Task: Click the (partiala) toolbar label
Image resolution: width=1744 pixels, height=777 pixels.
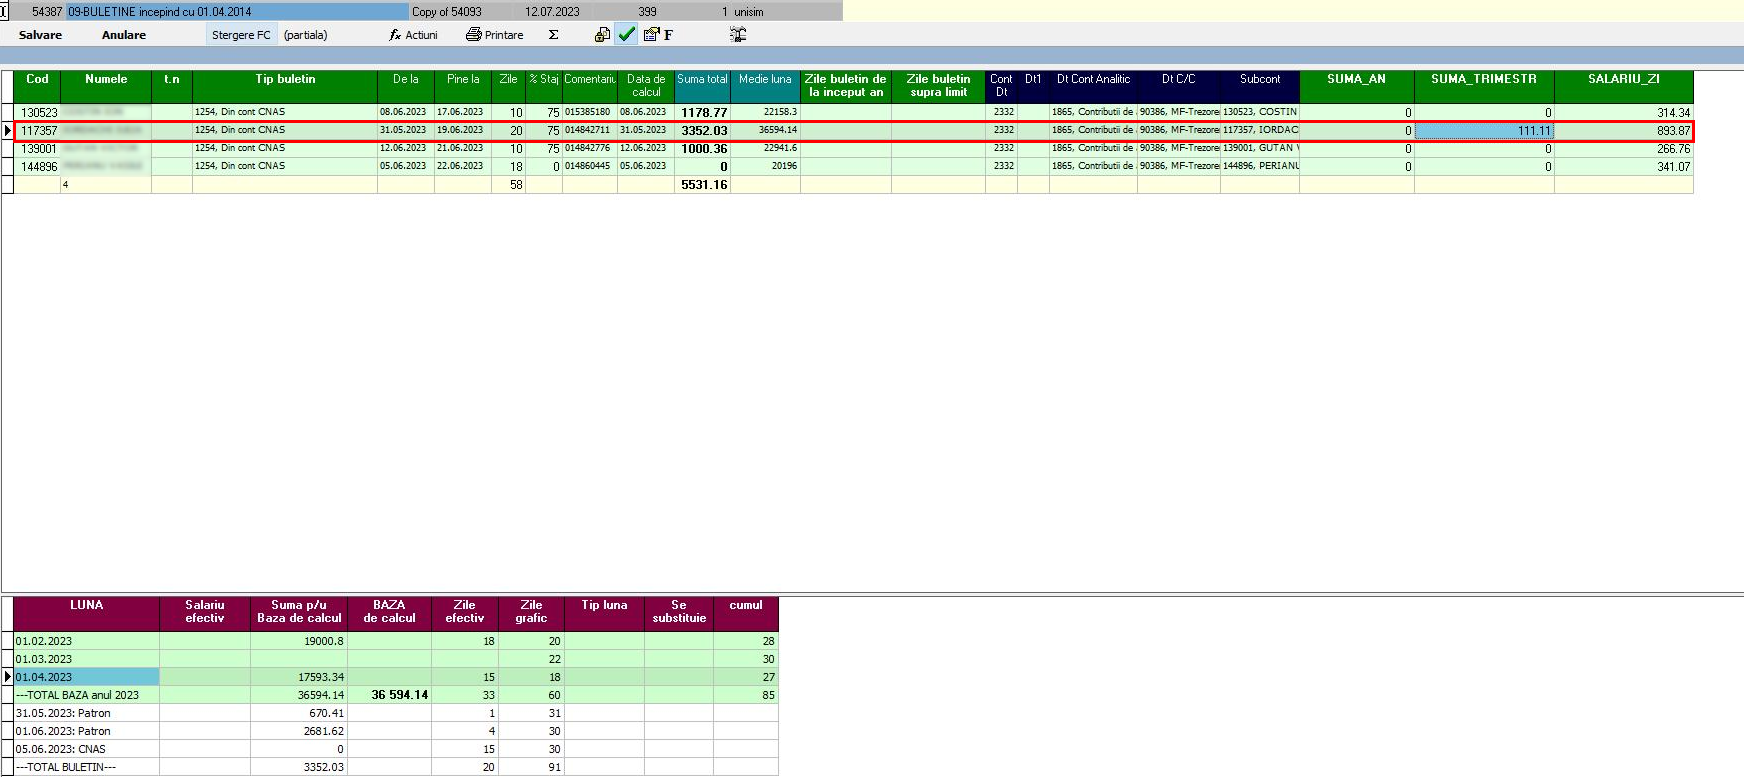Action: coord(305,35)
